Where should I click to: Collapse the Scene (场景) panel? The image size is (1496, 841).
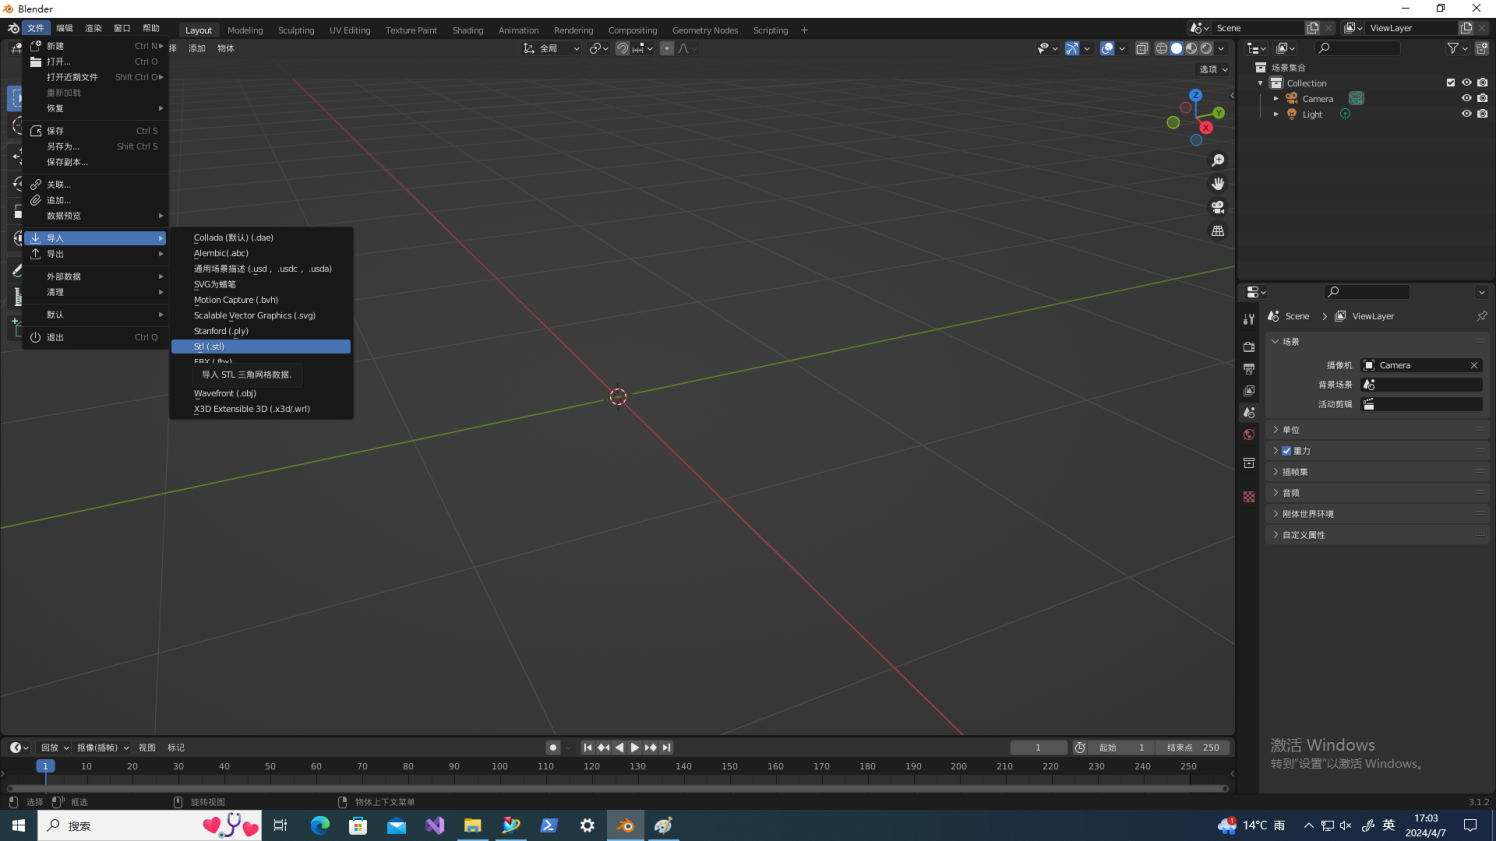click(1377, 342)
